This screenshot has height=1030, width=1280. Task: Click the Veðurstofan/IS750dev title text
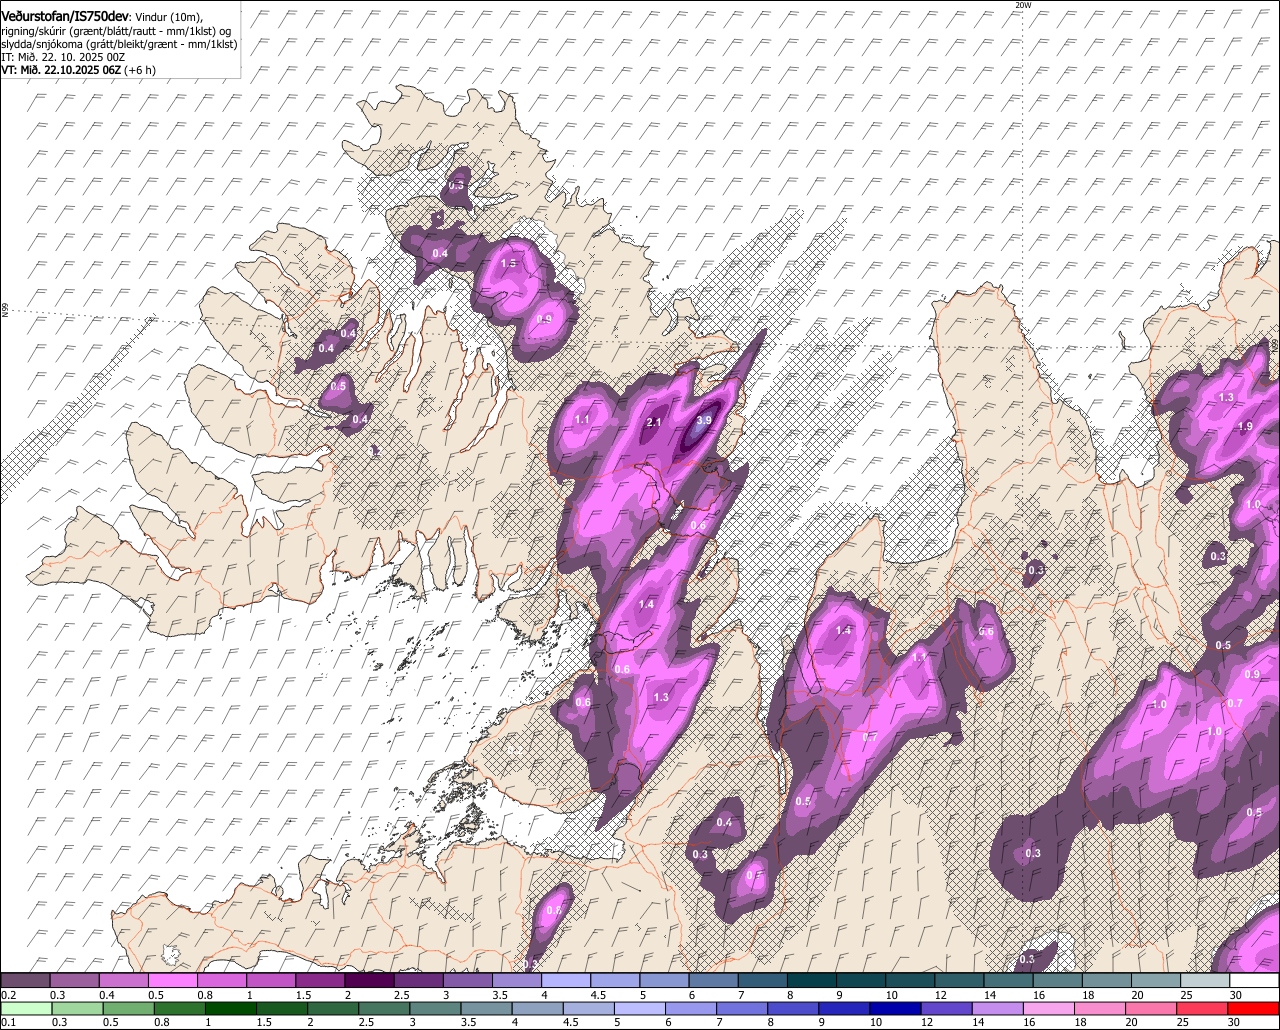pyautogui.click(x=65, y=15)
